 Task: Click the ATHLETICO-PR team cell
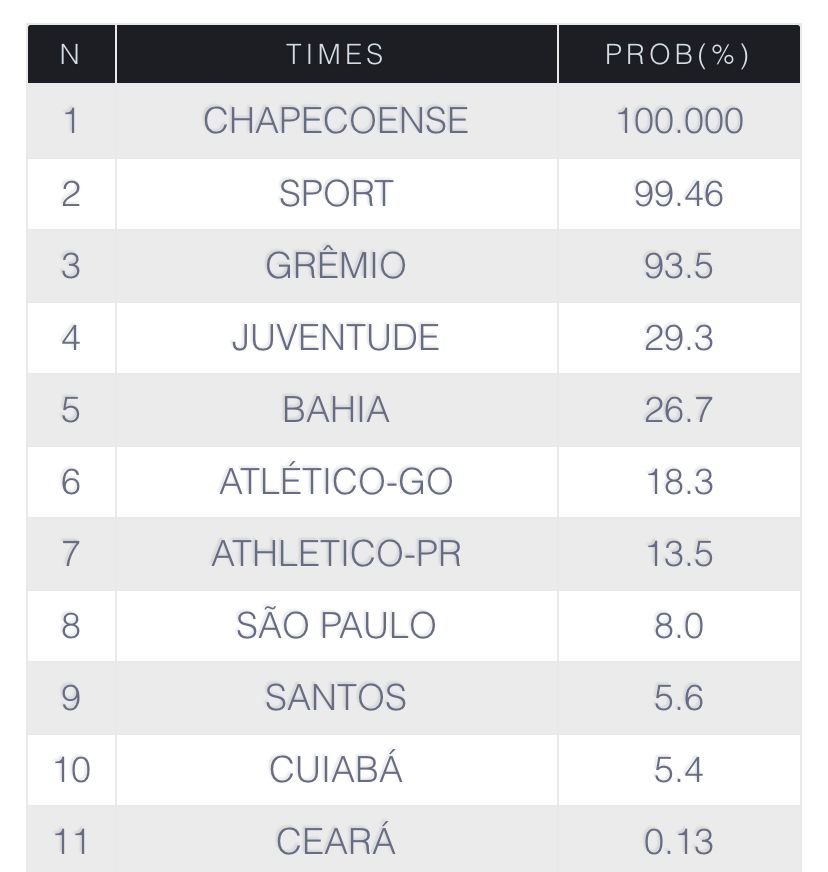[x=336, y=553]
